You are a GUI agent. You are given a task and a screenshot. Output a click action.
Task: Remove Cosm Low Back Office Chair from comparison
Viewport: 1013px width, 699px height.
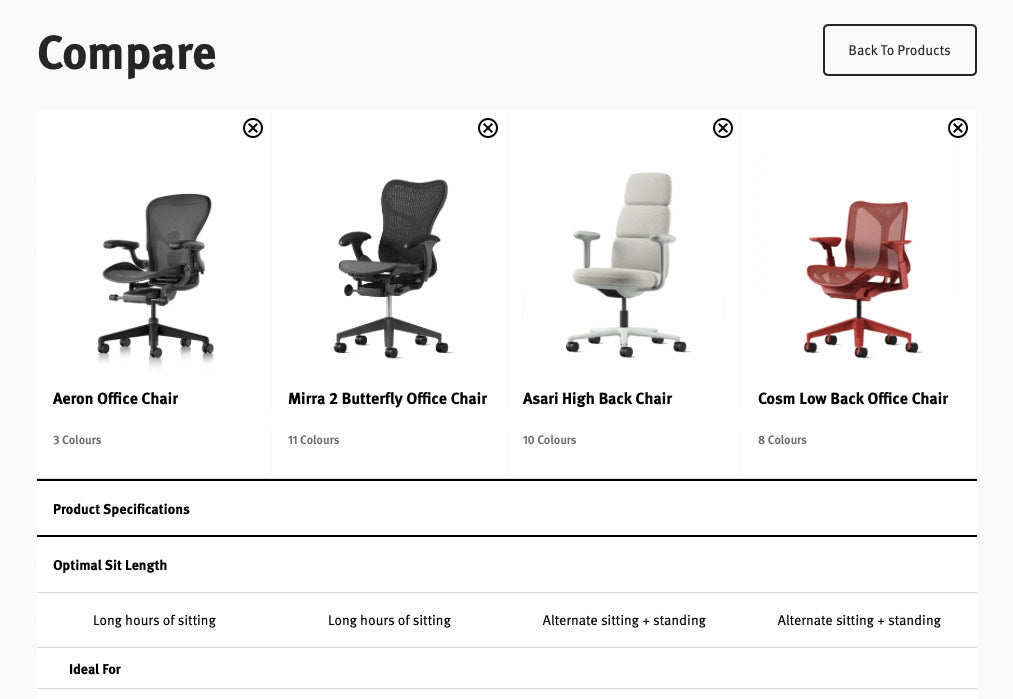tap(957, 127)
